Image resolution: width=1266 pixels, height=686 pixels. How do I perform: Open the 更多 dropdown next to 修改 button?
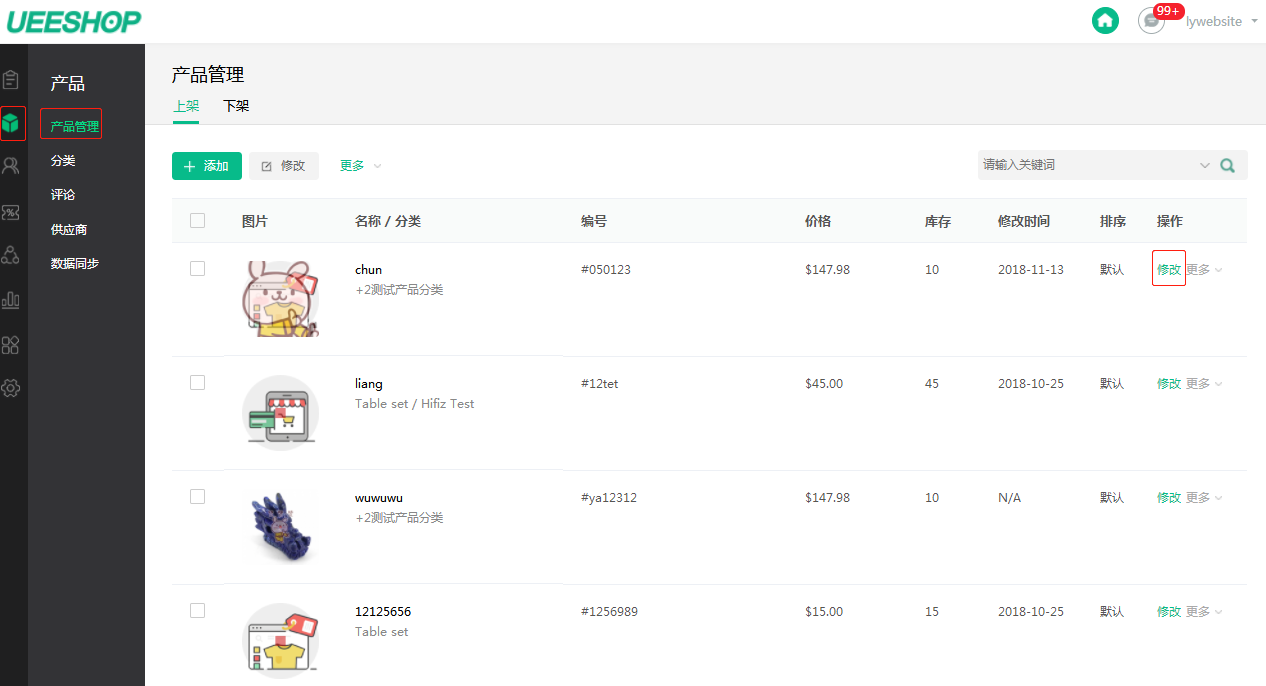click(x=360, y=166)
